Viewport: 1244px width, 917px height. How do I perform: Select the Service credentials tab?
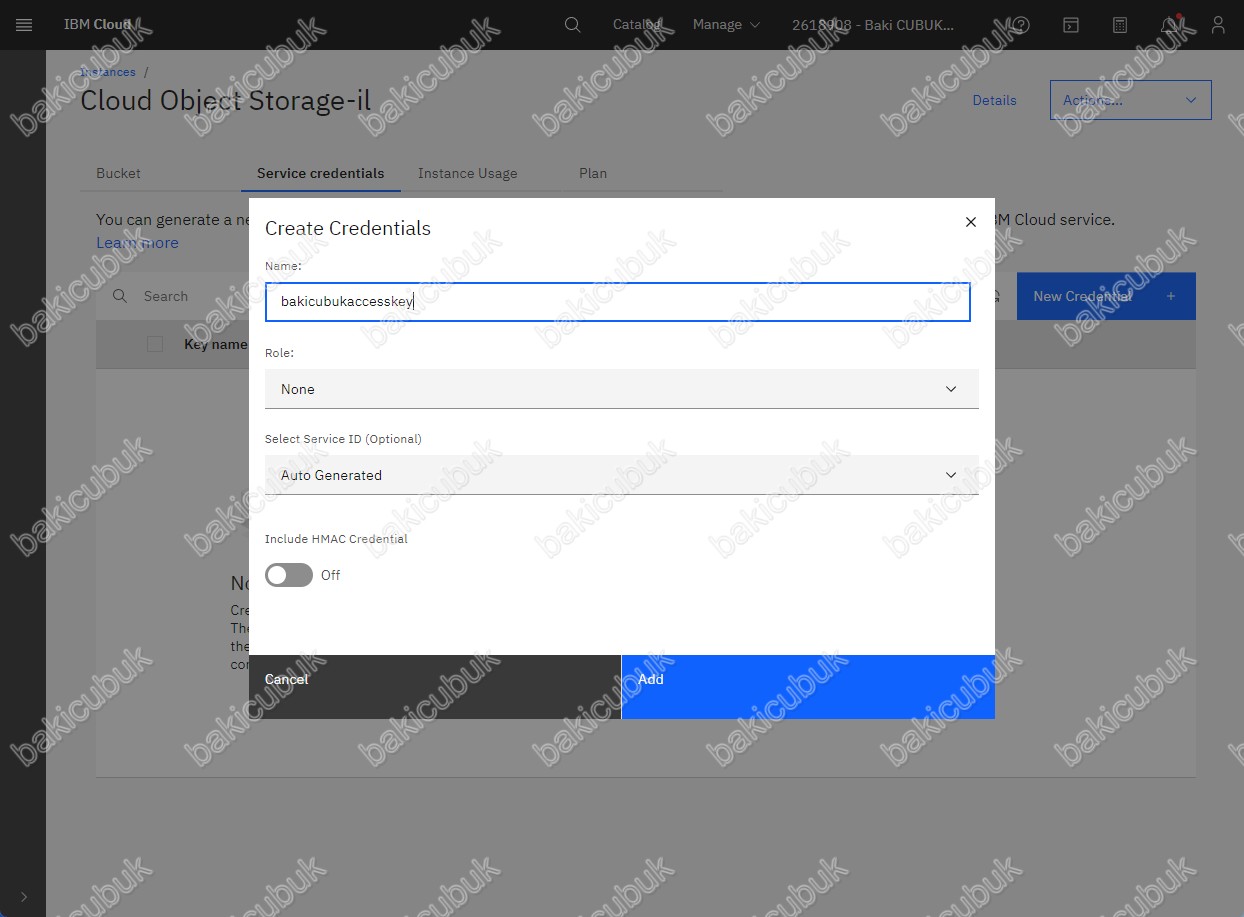tap(321, 173)
